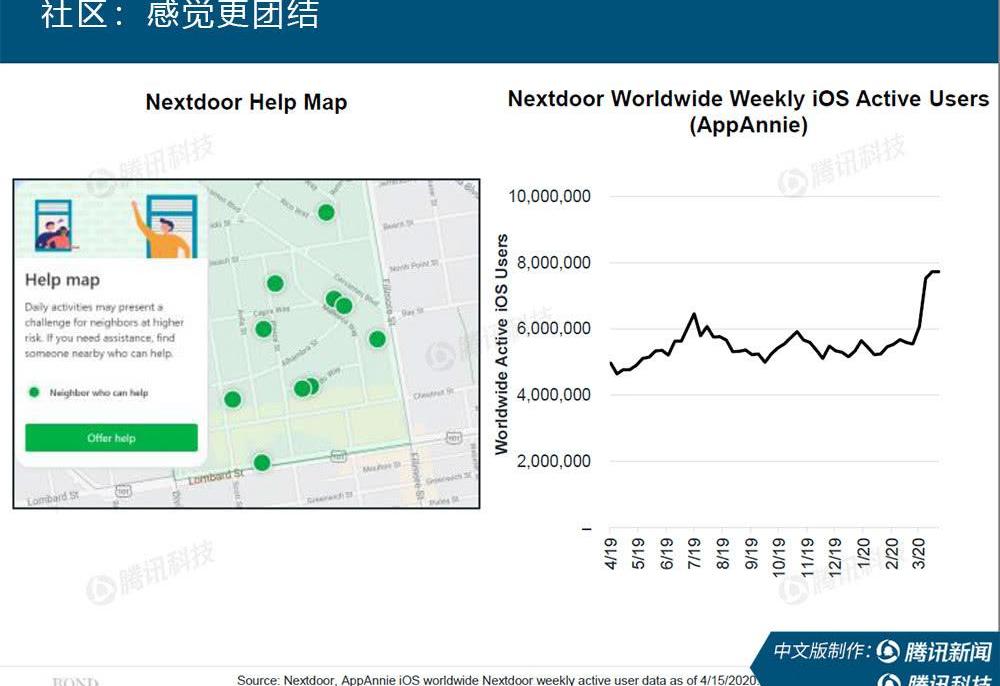Click the green Offer help button
1000x686 pixels.
click(x=112, y=437)
